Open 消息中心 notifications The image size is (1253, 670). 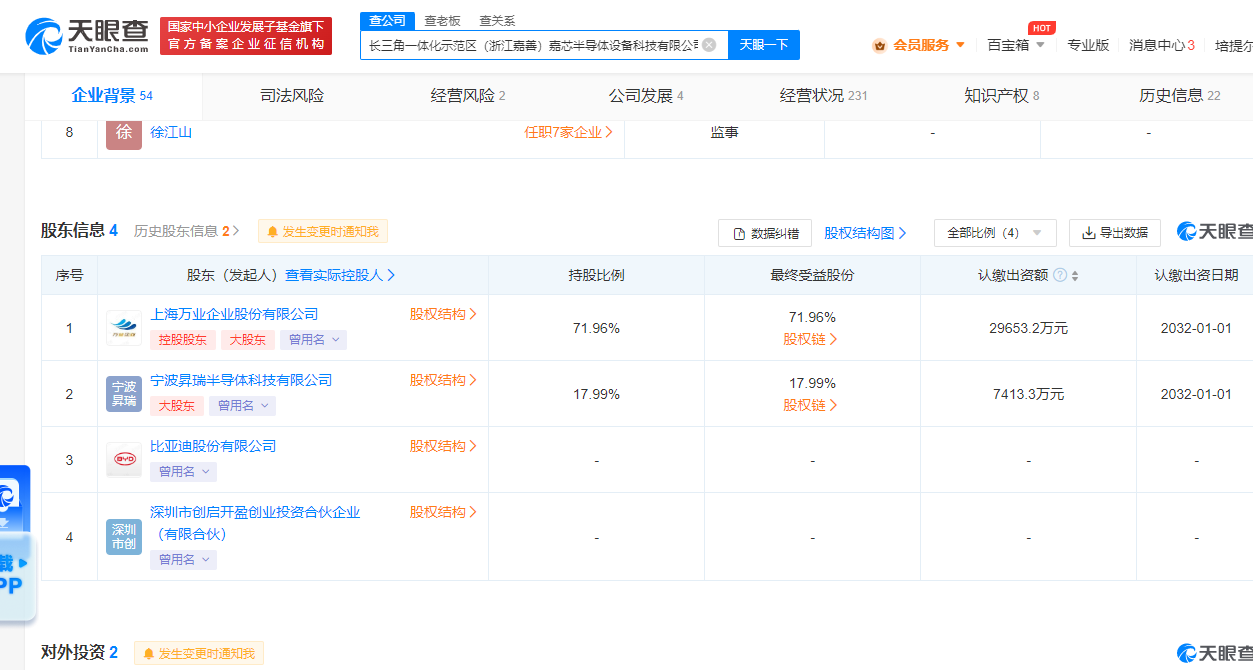(x=1162, y=45)
